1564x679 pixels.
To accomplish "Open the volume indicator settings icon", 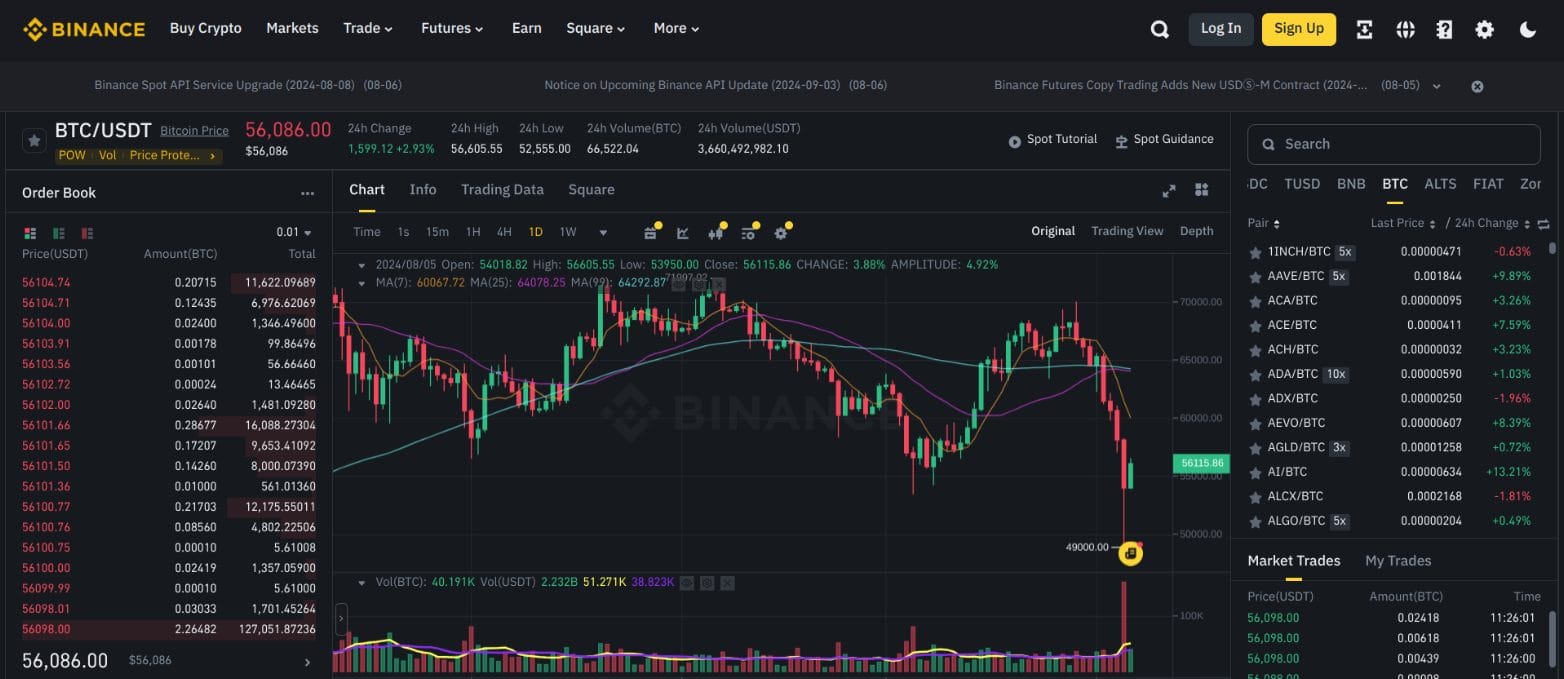I will click(707, 582).
